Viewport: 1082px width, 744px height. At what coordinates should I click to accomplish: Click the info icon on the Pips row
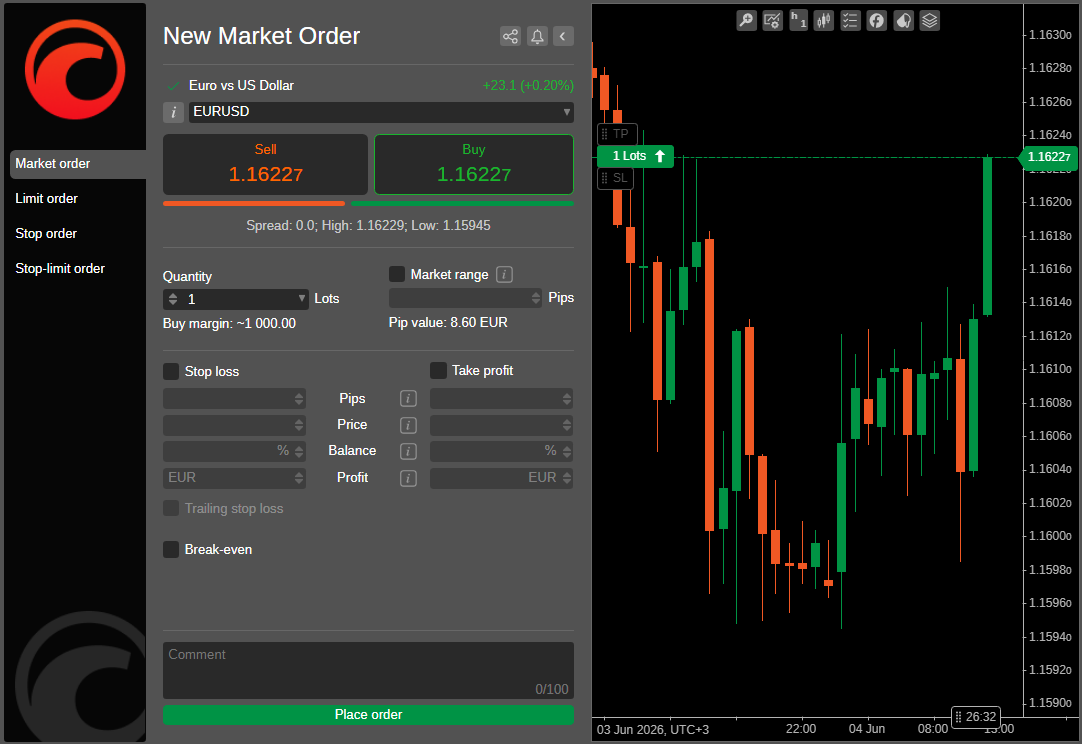click(409, 398)
